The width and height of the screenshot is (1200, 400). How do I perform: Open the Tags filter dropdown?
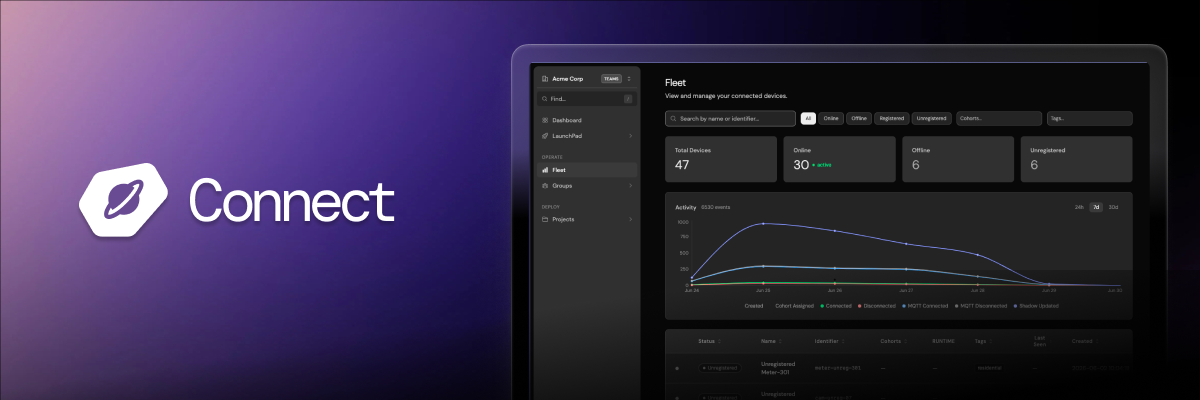[1089, 118]
